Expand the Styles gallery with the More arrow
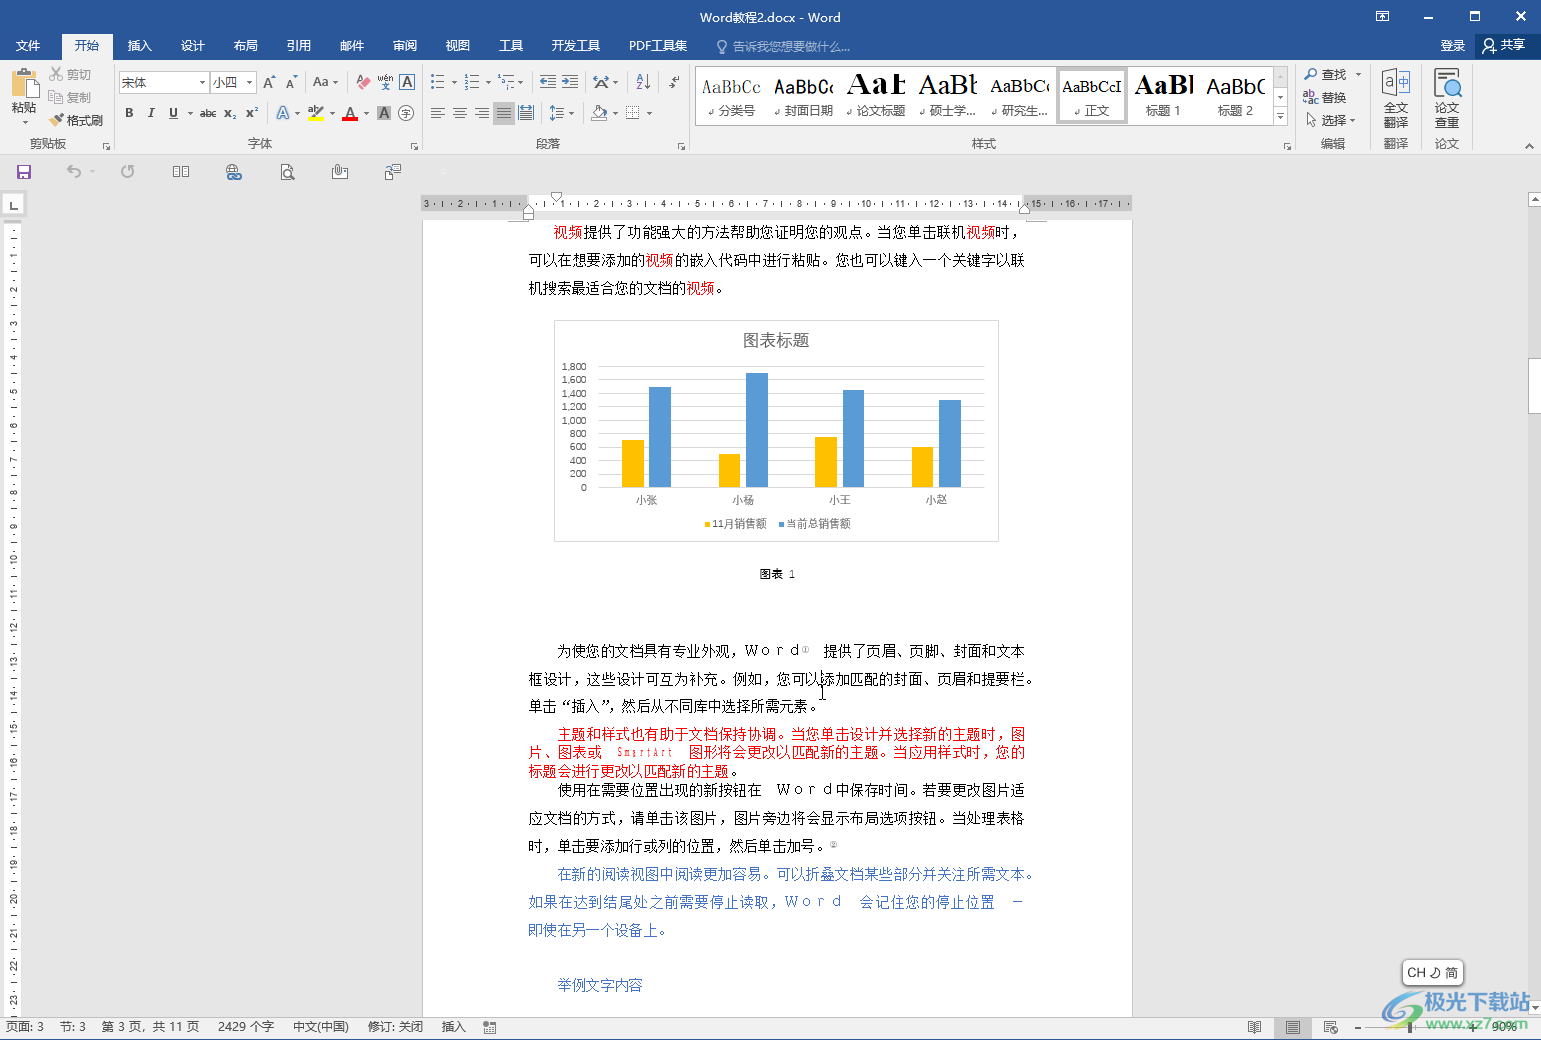1541x1040 pixels. [1280, 116]
